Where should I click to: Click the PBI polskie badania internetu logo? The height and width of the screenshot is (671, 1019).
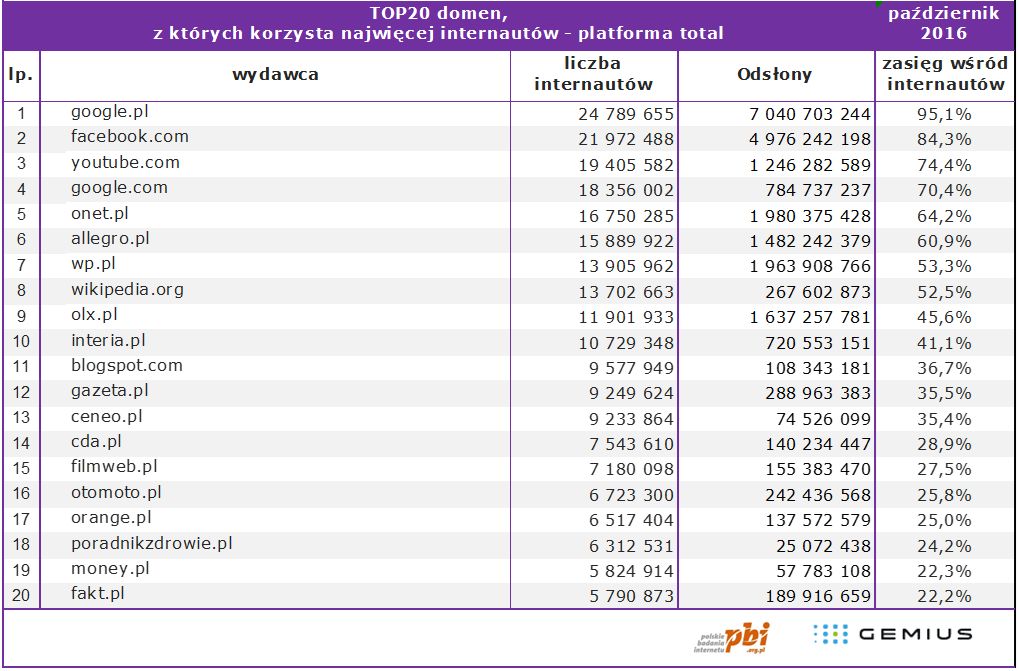732,638
